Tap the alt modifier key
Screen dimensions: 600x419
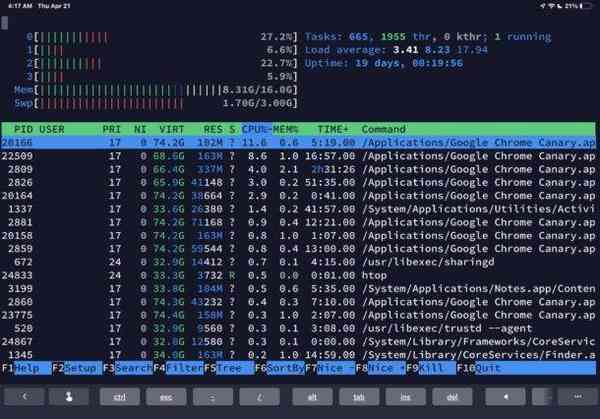coord(312,397)
